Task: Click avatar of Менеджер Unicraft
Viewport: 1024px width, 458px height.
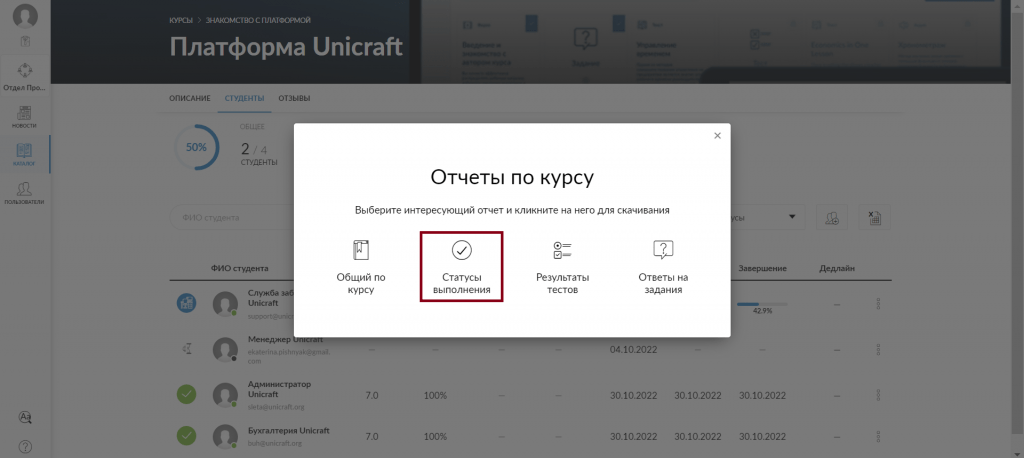Action: coord(225,350)
